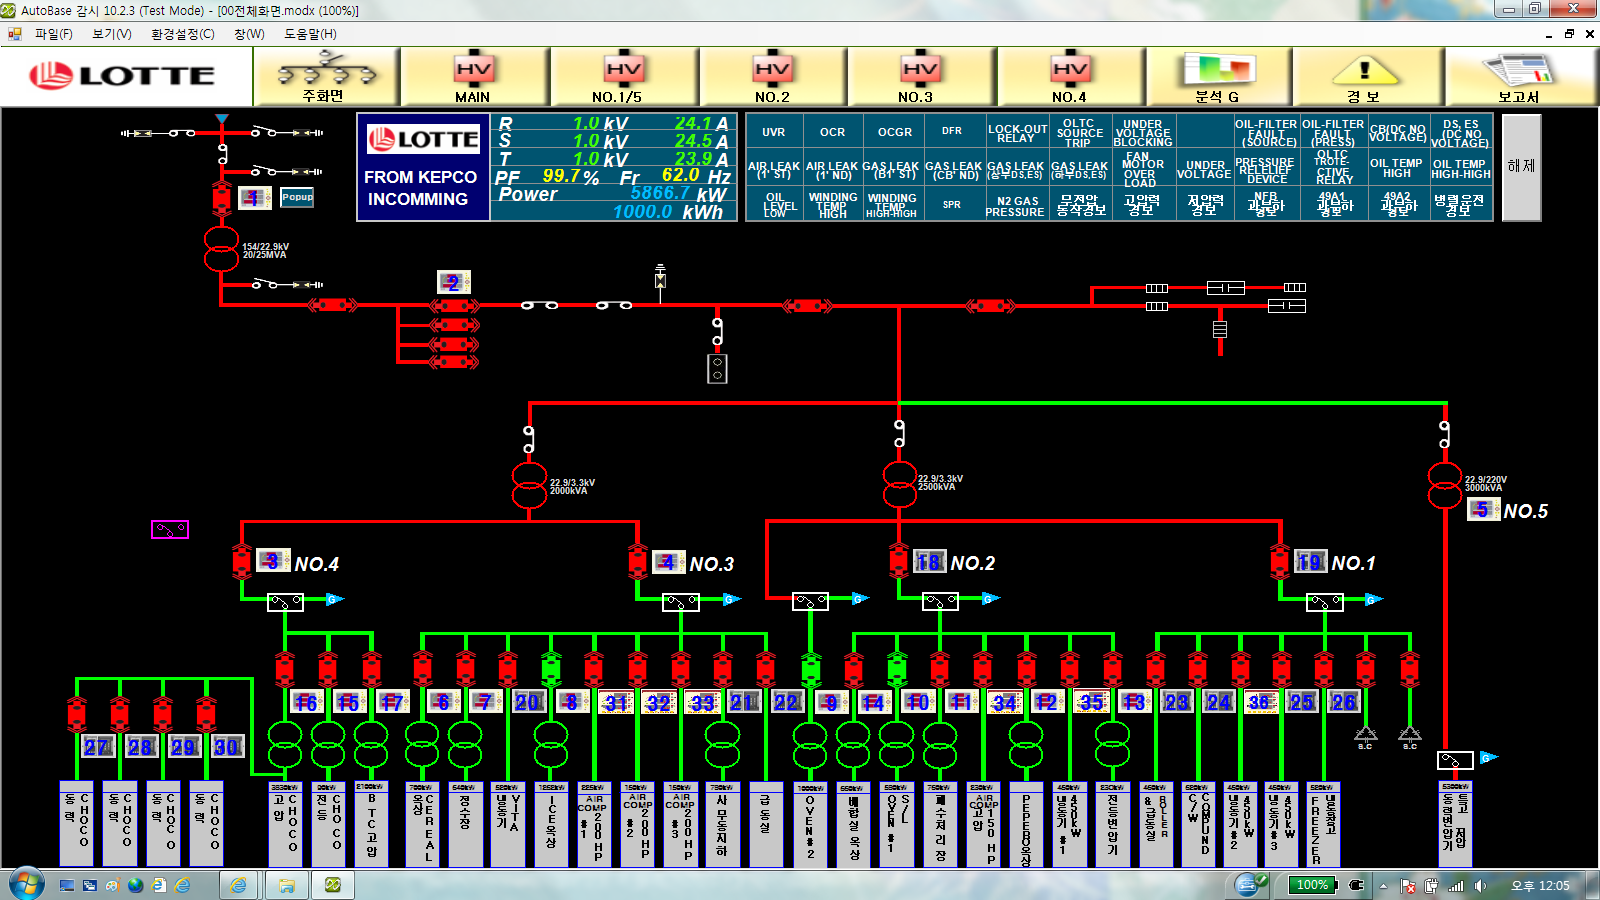
Task: Go to 주화면 main diagram screen
Action: click(325, 77)
